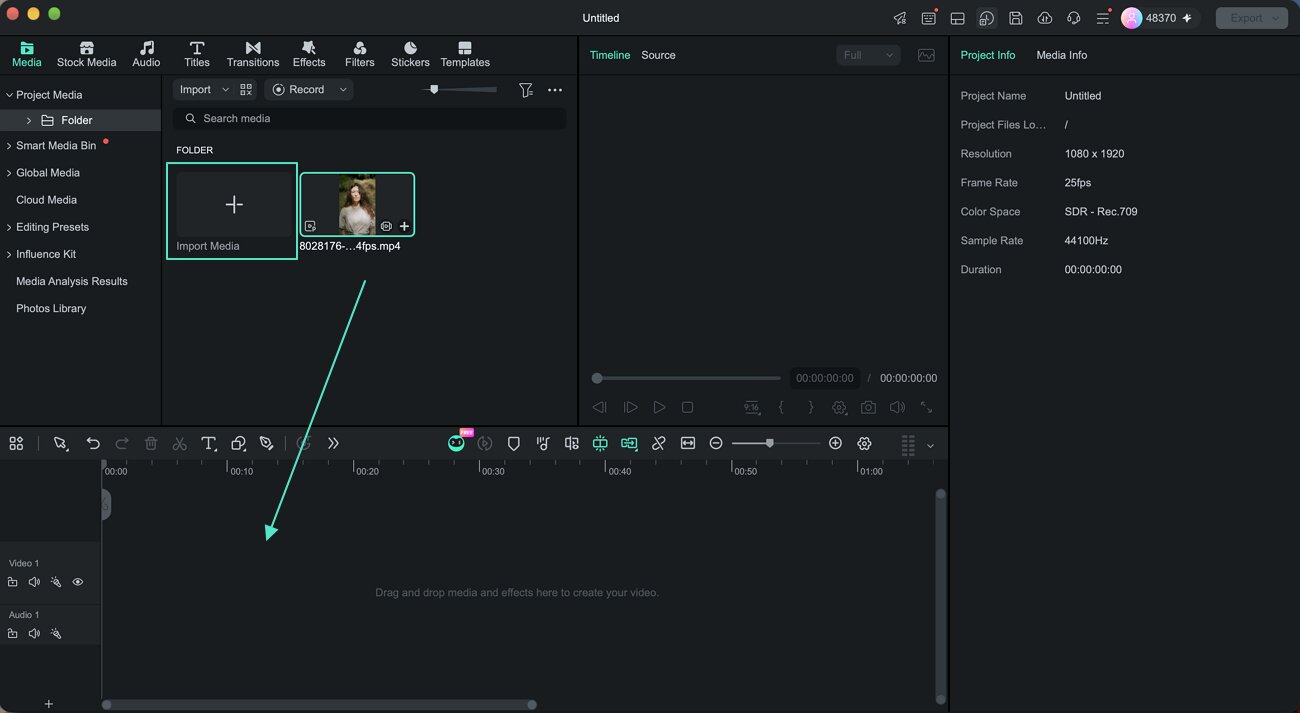Image resolution: width=1300 pixels, height=713 pixels.
Task: Switch to the Media Info tab
Action: pos(1061,55)
